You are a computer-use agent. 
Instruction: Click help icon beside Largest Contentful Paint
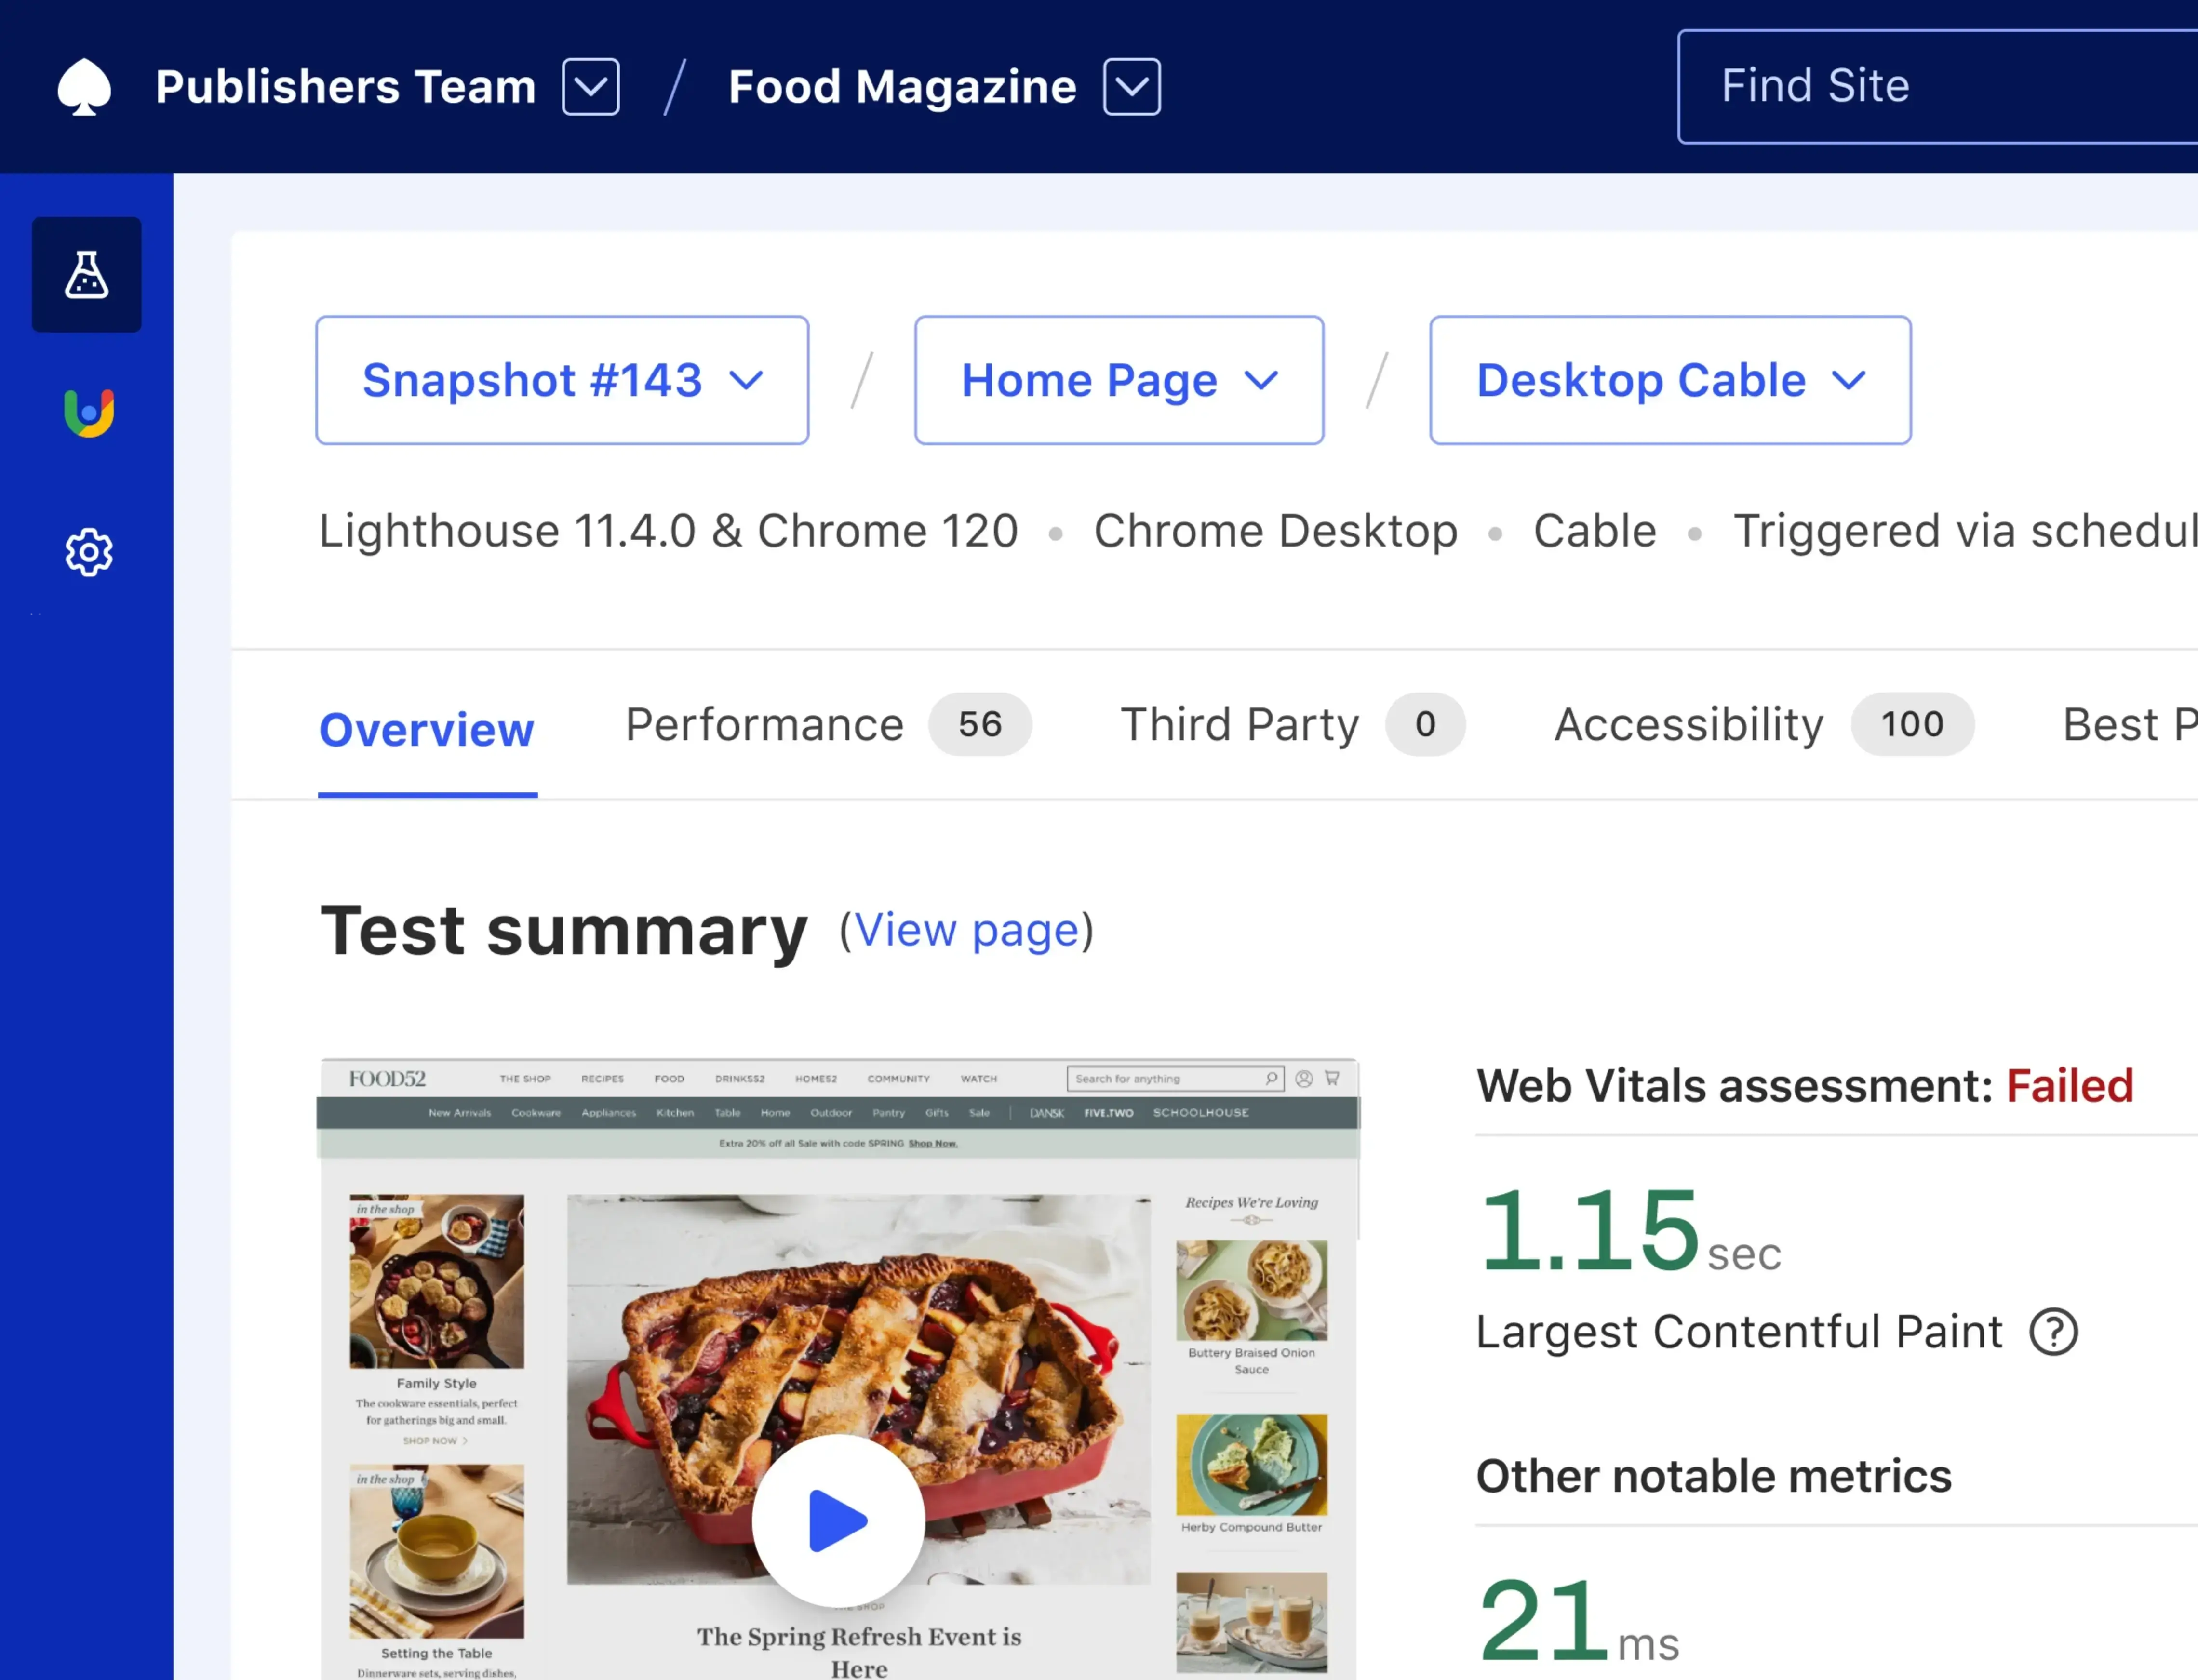pyautogui.click(x=2053, y=1332)
